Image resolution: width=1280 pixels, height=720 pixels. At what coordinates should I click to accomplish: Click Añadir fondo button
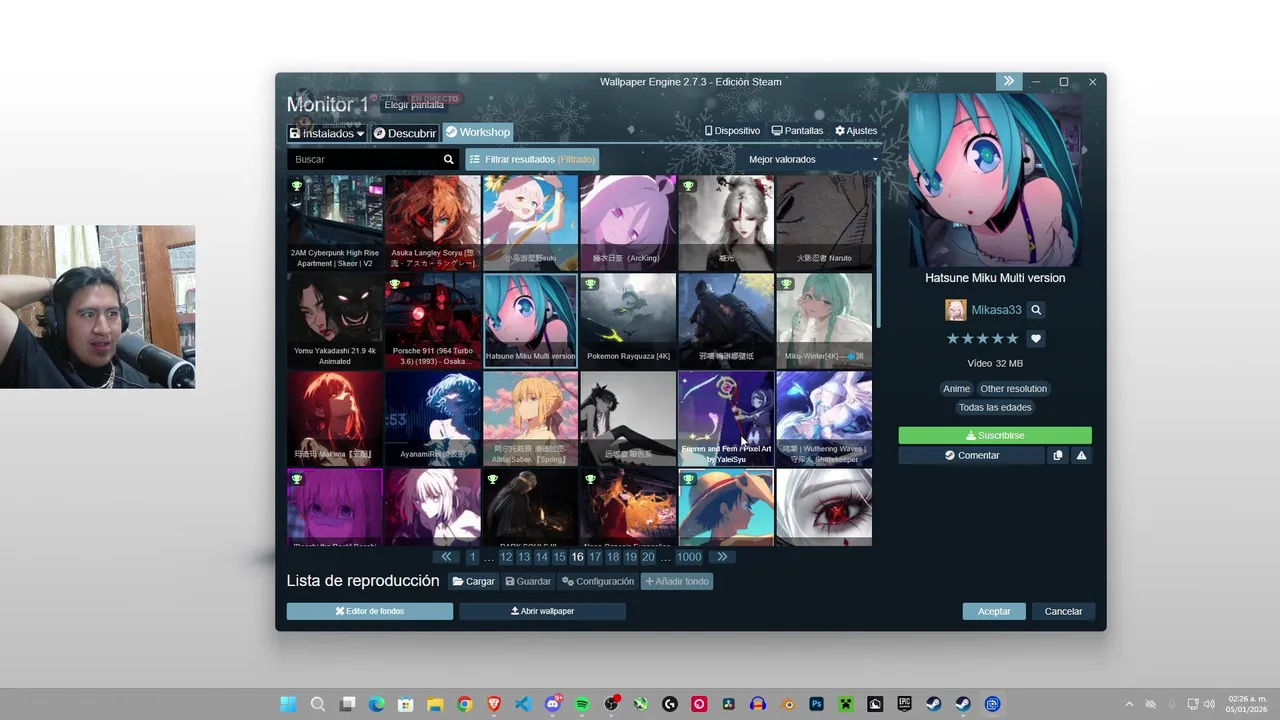point(677,581)
